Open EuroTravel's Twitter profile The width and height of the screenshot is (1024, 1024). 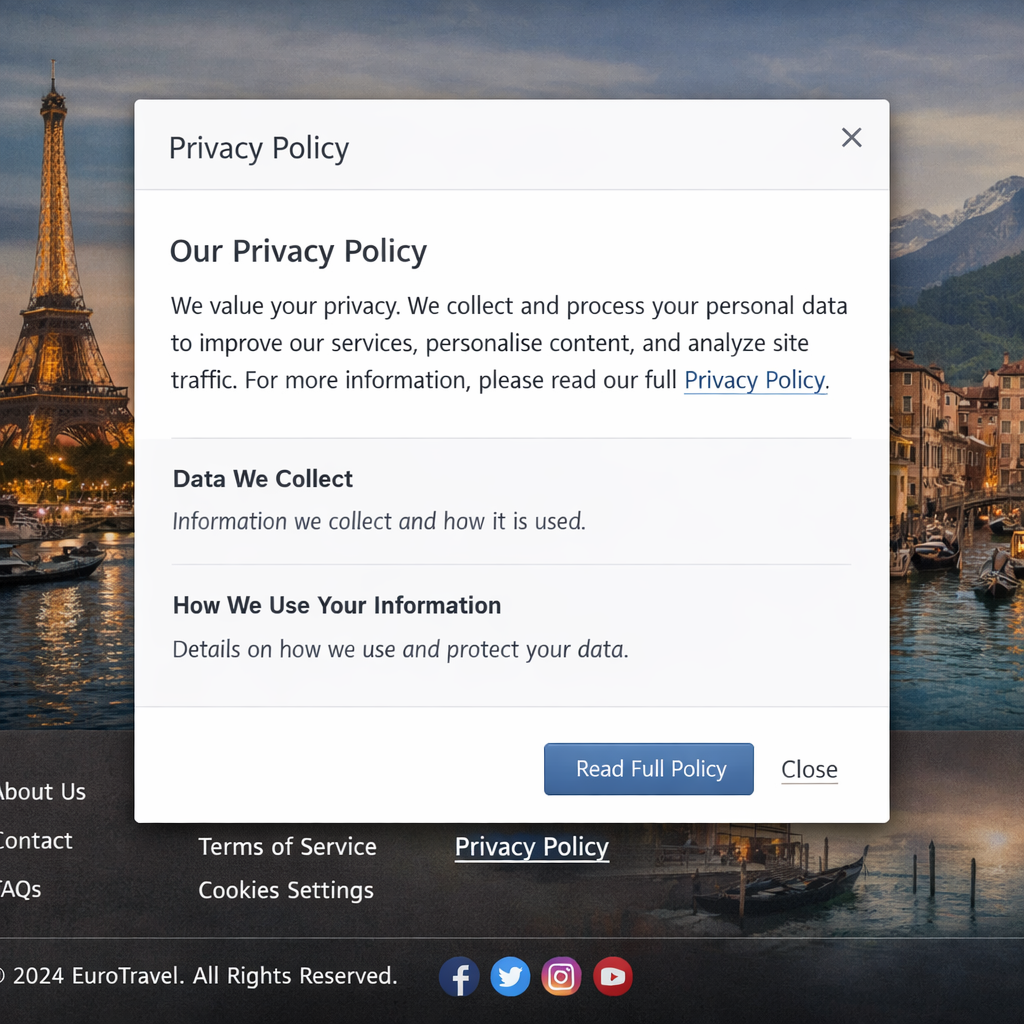510,977
